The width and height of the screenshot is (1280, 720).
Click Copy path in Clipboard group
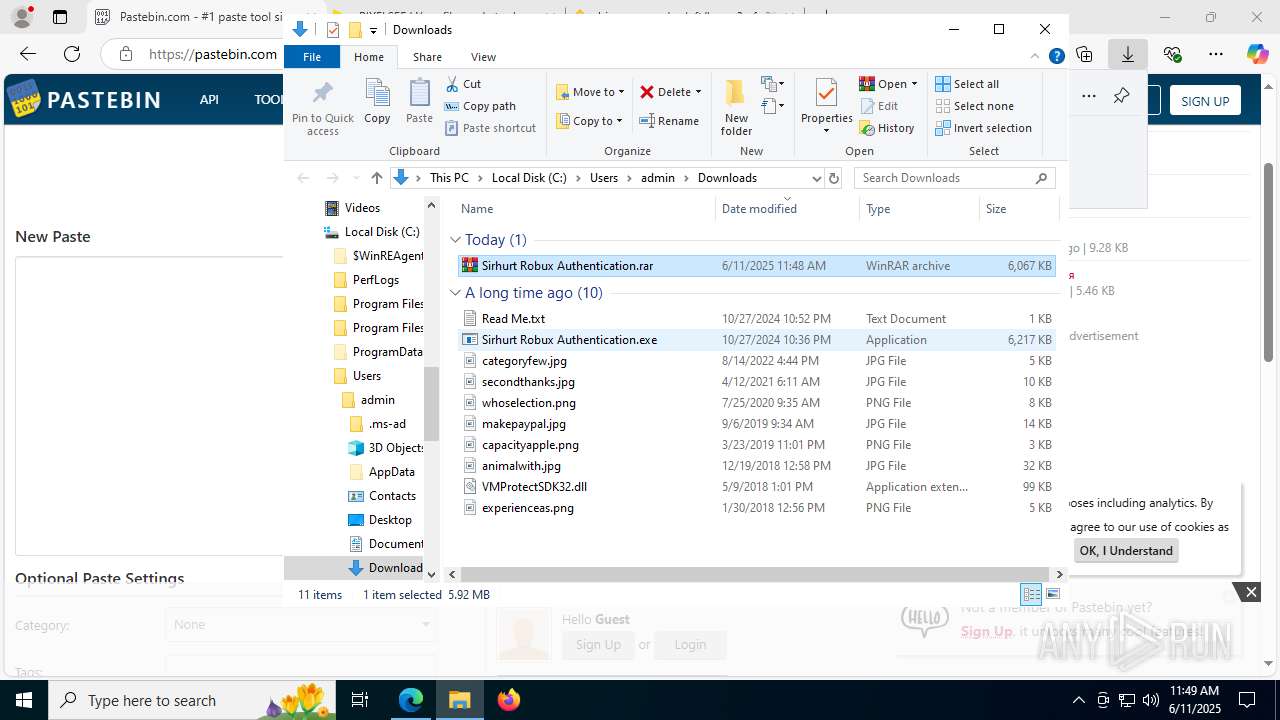(480, 106)
